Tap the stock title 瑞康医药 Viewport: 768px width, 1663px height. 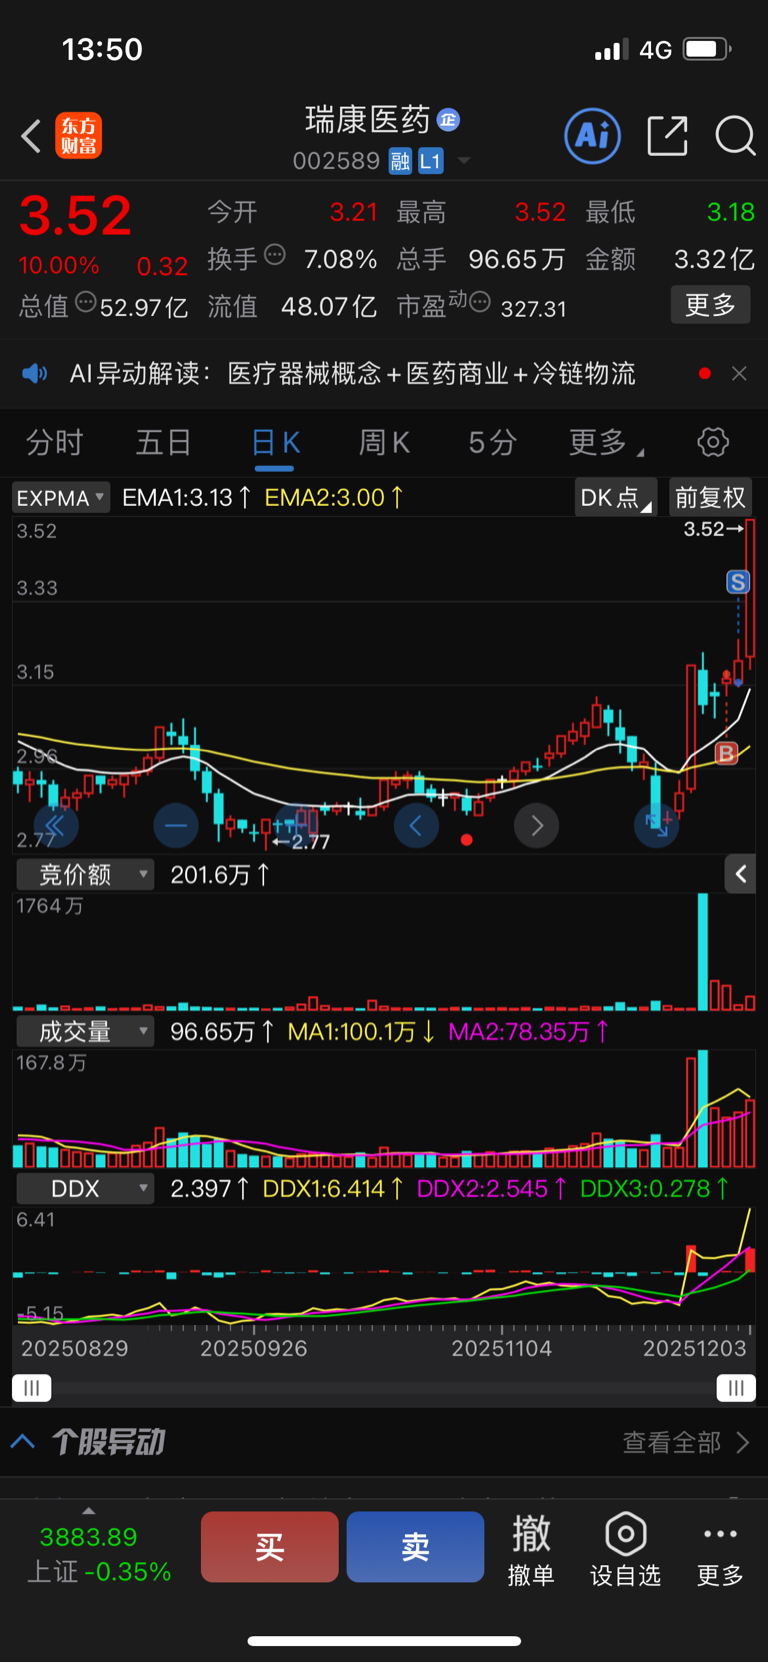pyautogui.click(x=367, y=120)
